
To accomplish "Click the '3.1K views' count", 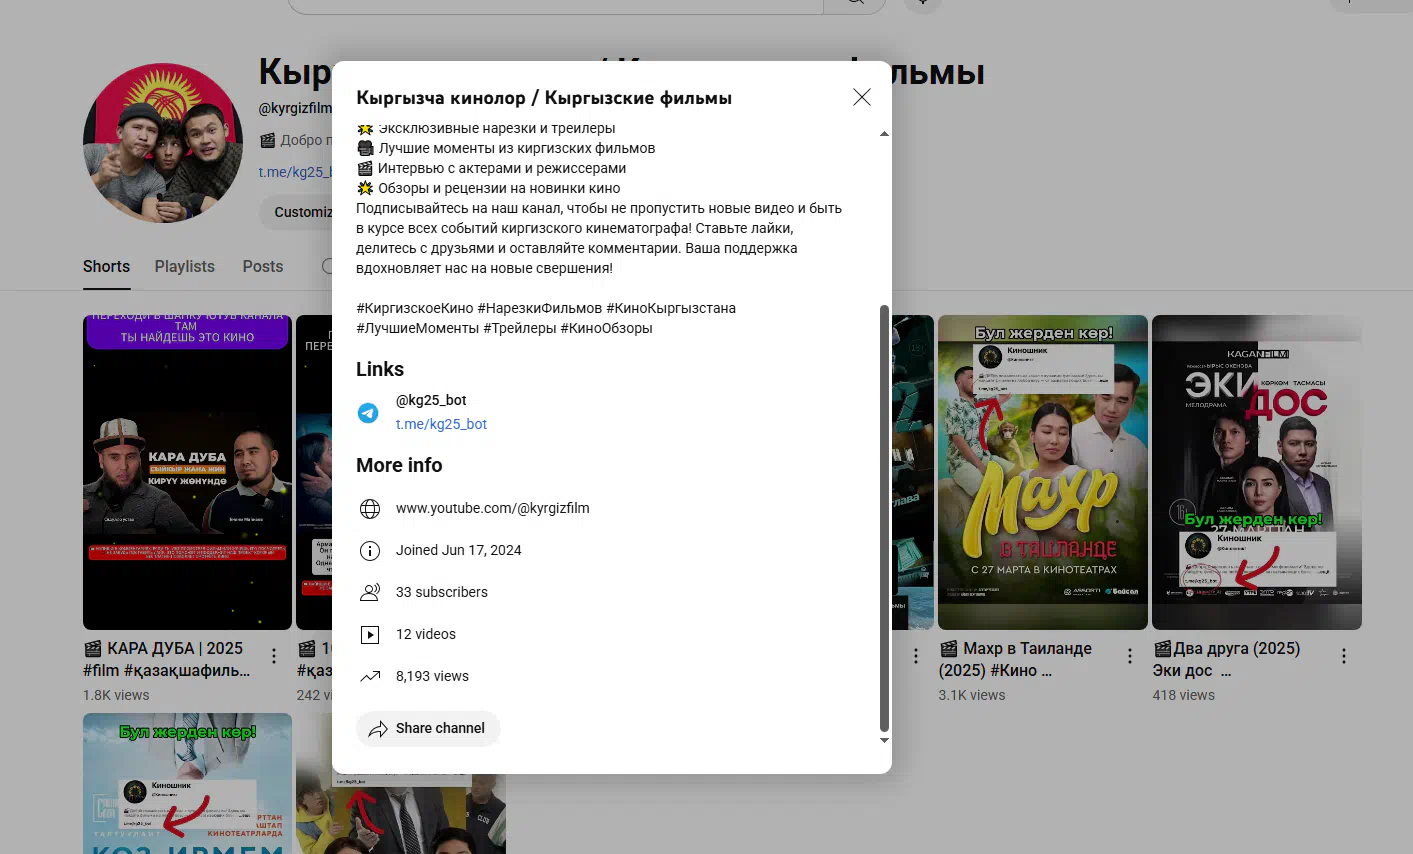I will [972, 695].
